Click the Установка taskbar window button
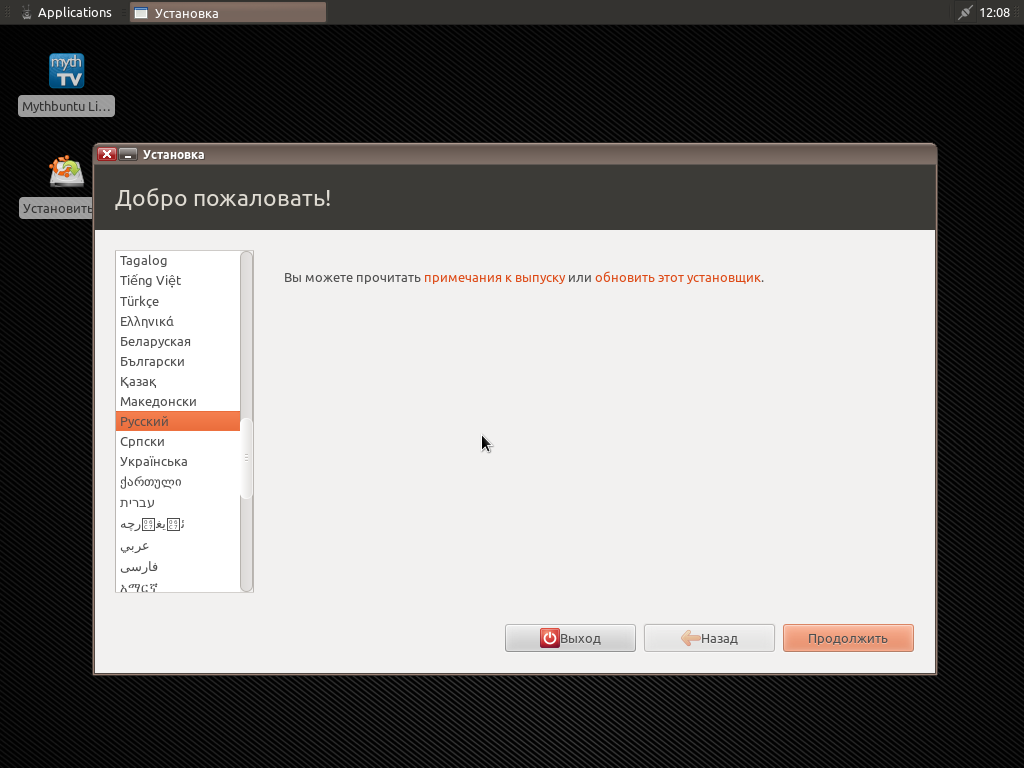The height and width of the screenshot is (768, 1024). coord(228,13)
